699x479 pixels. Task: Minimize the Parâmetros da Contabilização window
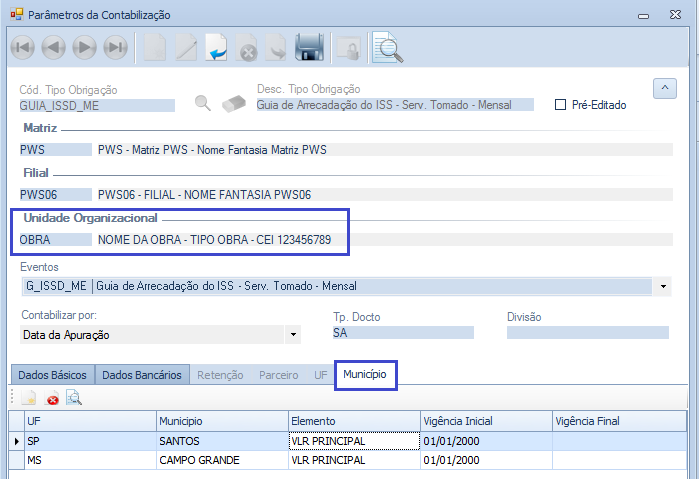coord(643,16)
